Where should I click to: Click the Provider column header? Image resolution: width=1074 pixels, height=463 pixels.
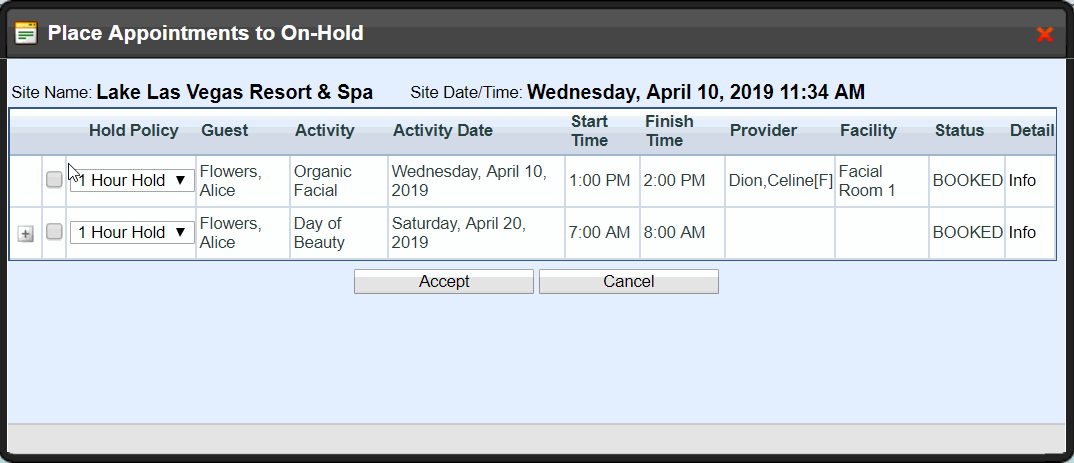click(763, 131)
